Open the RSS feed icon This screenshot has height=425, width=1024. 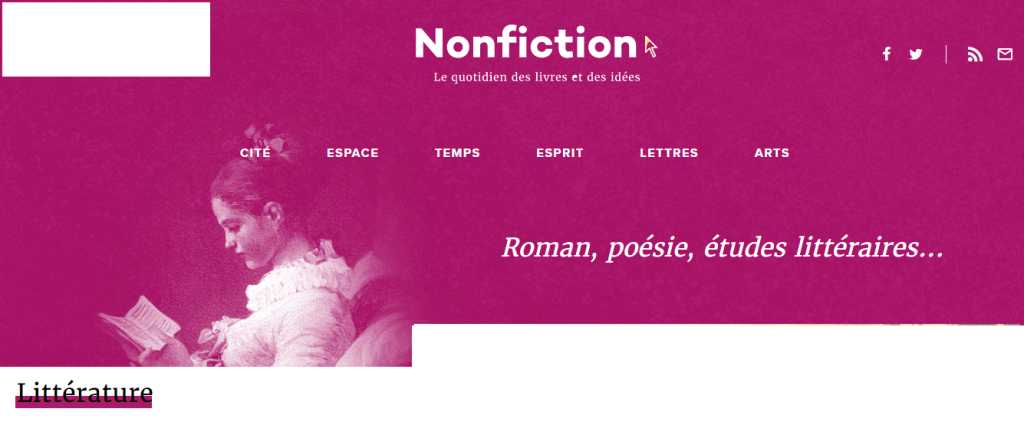974,55
